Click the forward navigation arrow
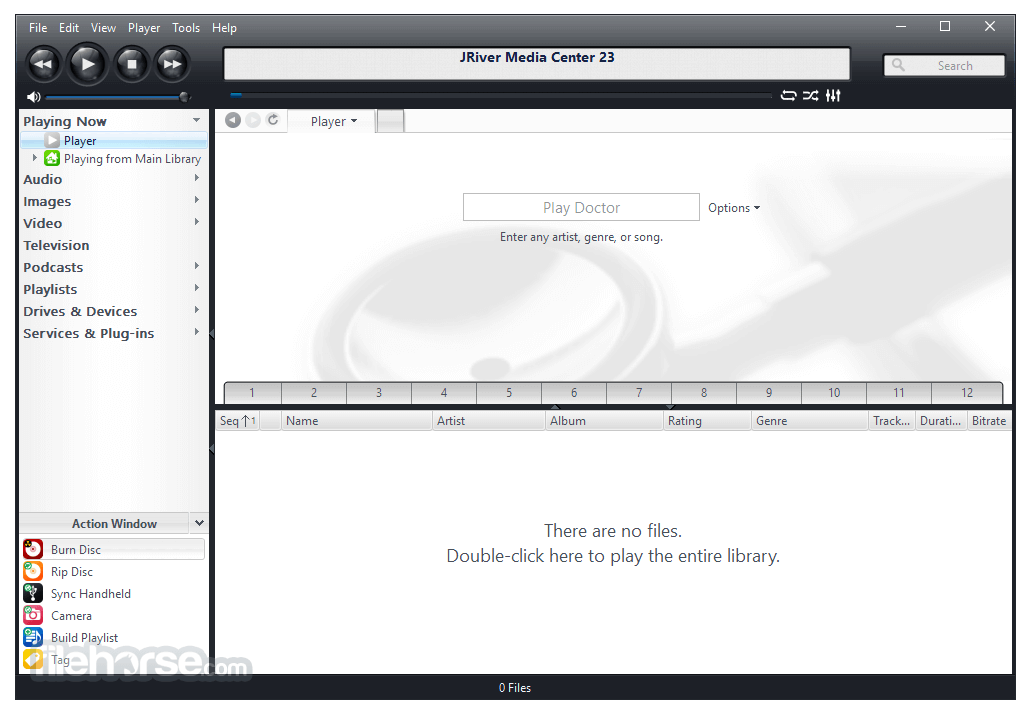This screenshot has width=1031, height=712. click(x=253, y=120)
